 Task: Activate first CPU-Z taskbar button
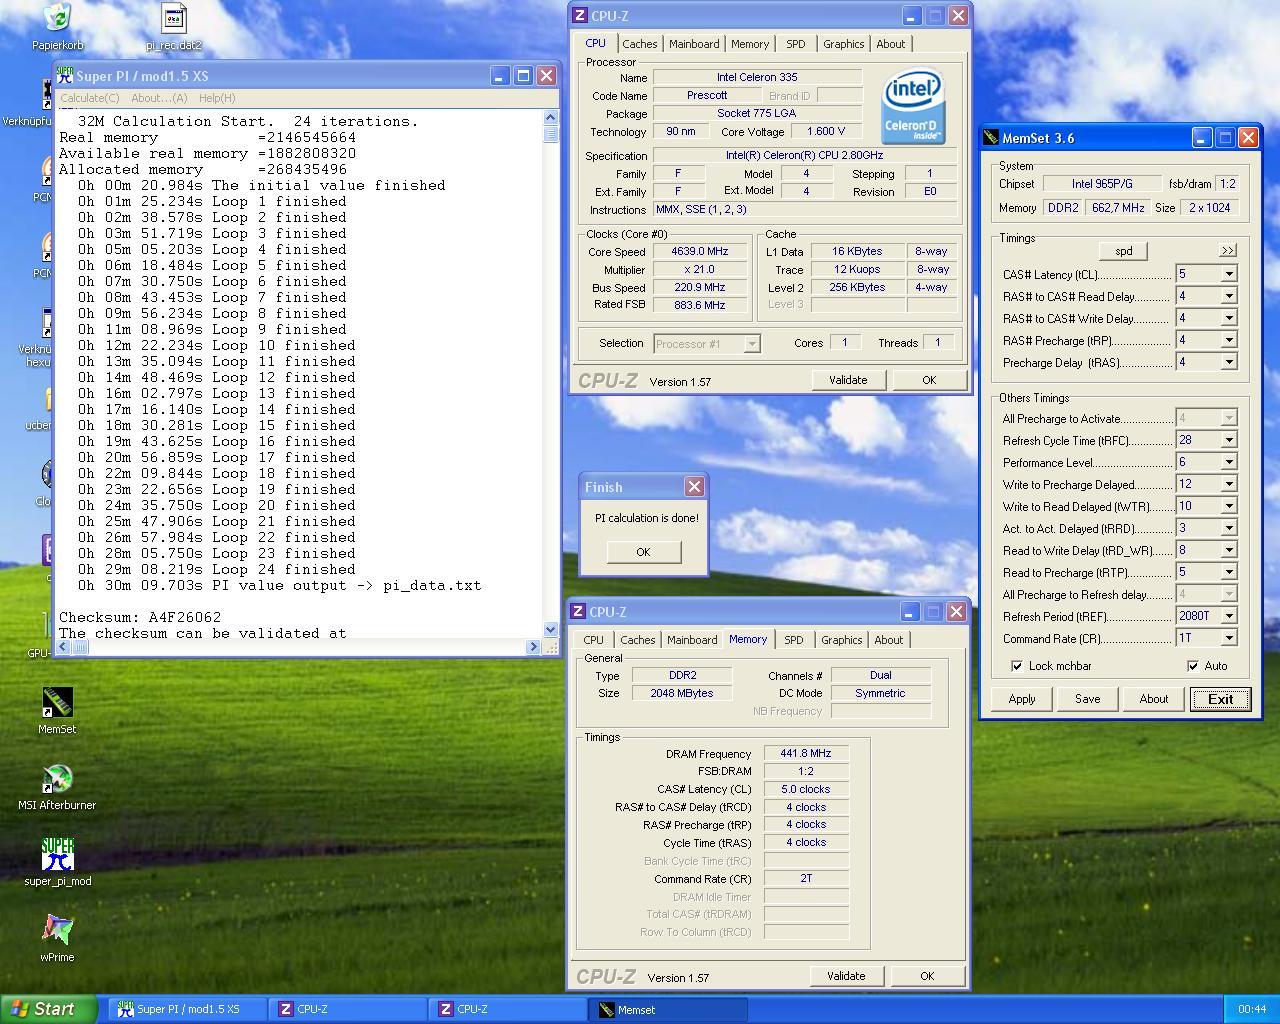[347, 1010]
